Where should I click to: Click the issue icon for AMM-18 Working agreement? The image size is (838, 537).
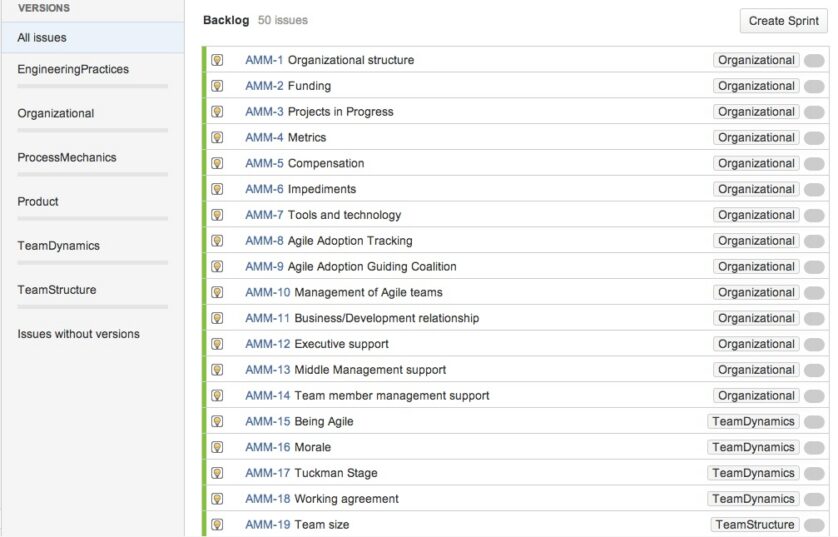tap(217, 499)
